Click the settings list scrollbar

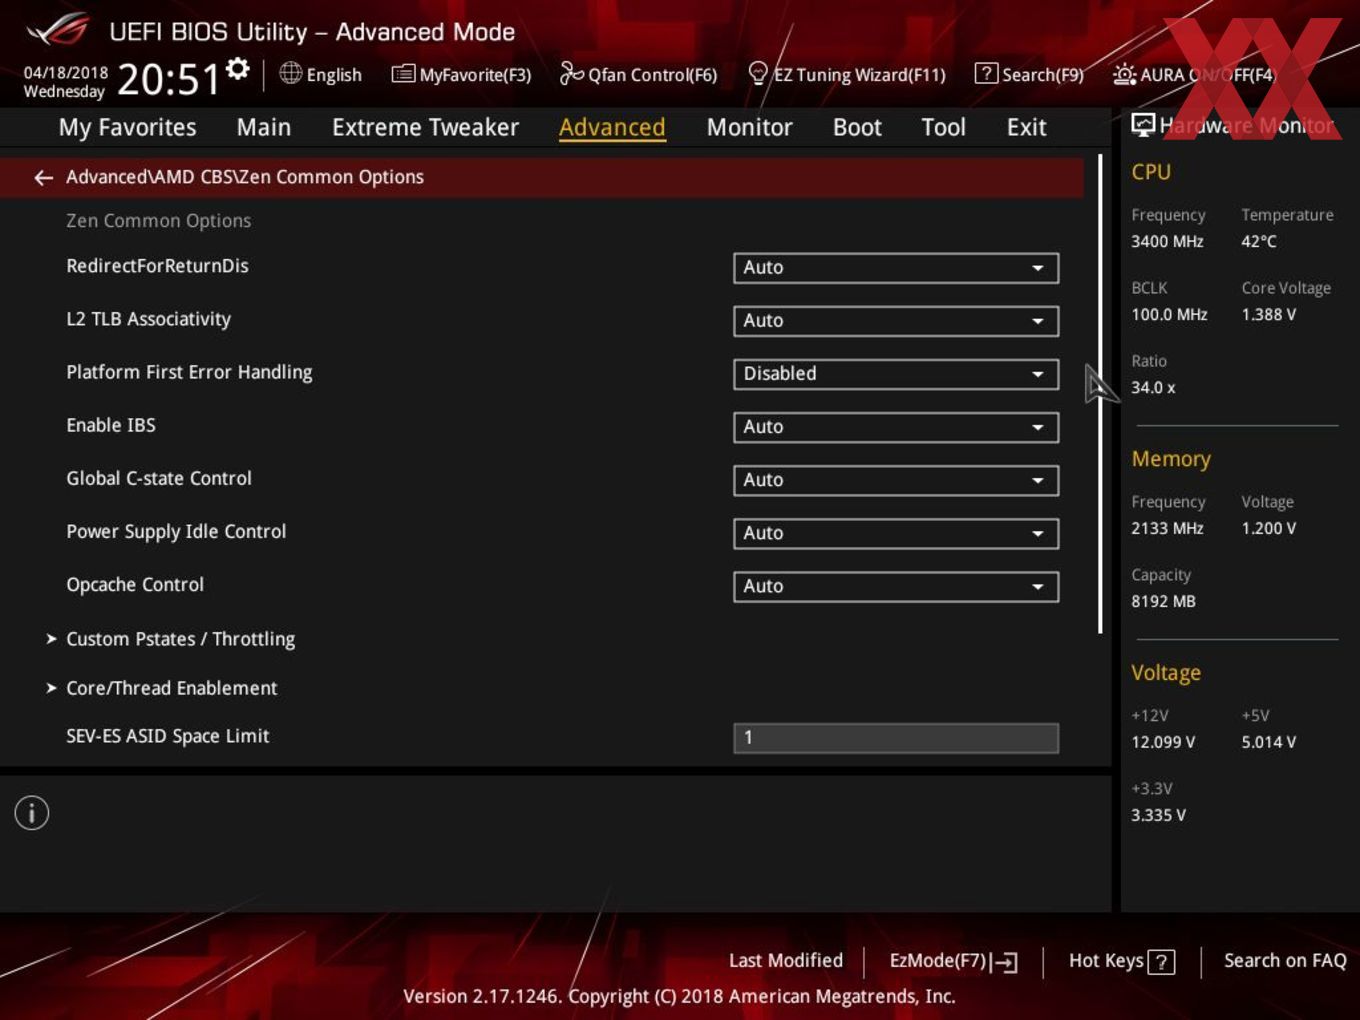pos(1100,394)
